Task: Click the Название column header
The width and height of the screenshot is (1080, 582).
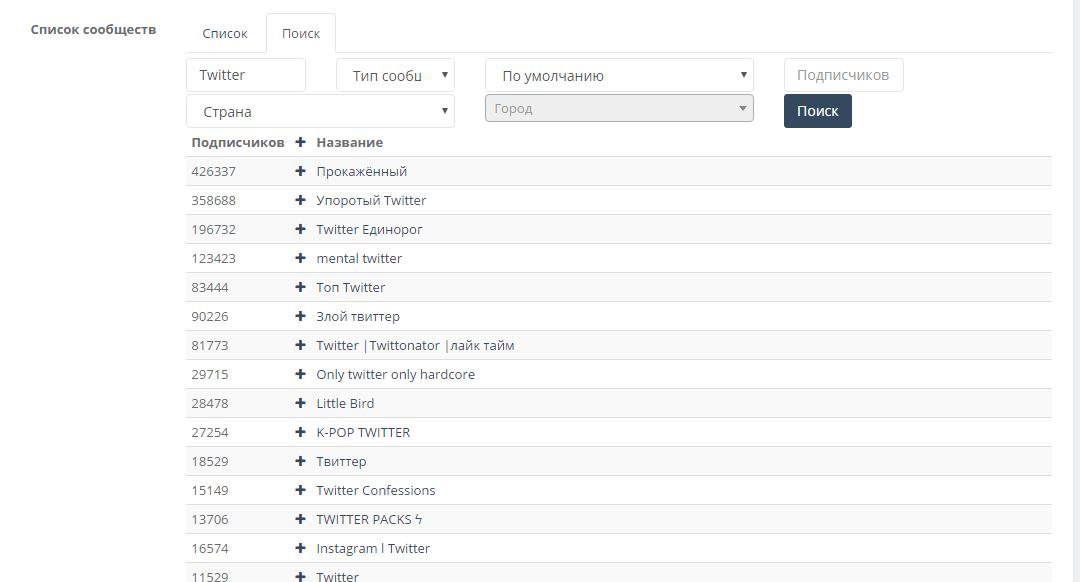Action: (x=350, y=143)
